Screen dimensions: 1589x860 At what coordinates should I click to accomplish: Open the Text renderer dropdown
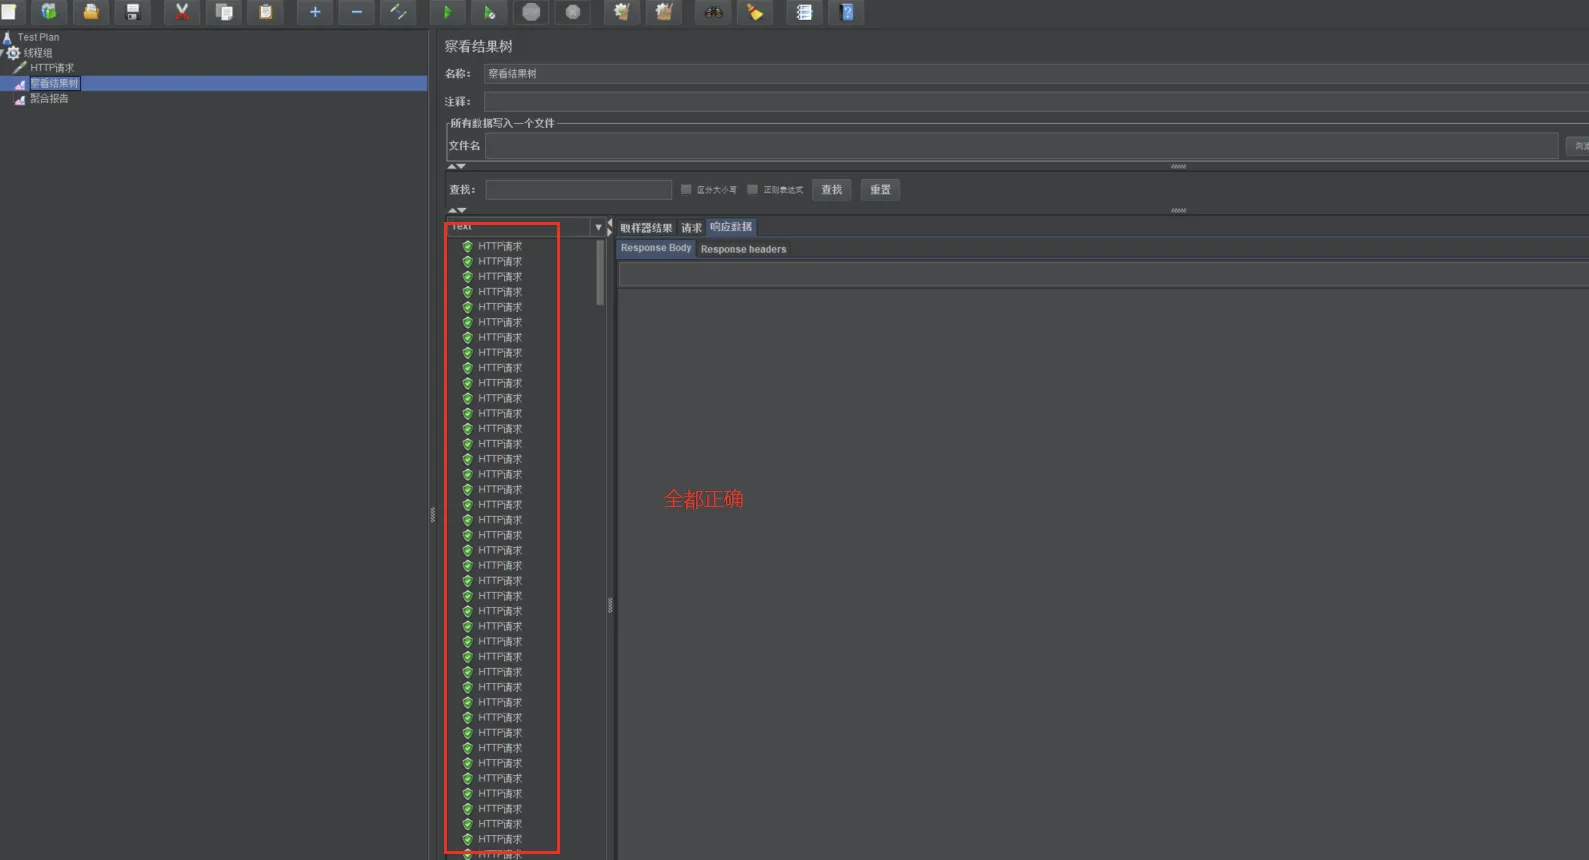598,228
